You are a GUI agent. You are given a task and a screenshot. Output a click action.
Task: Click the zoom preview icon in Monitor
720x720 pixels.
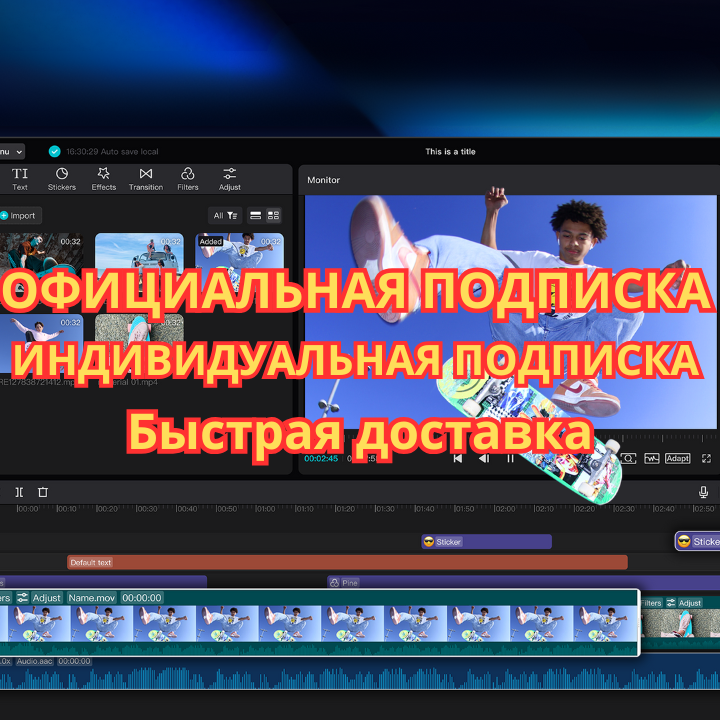click(x=628, y=458)
